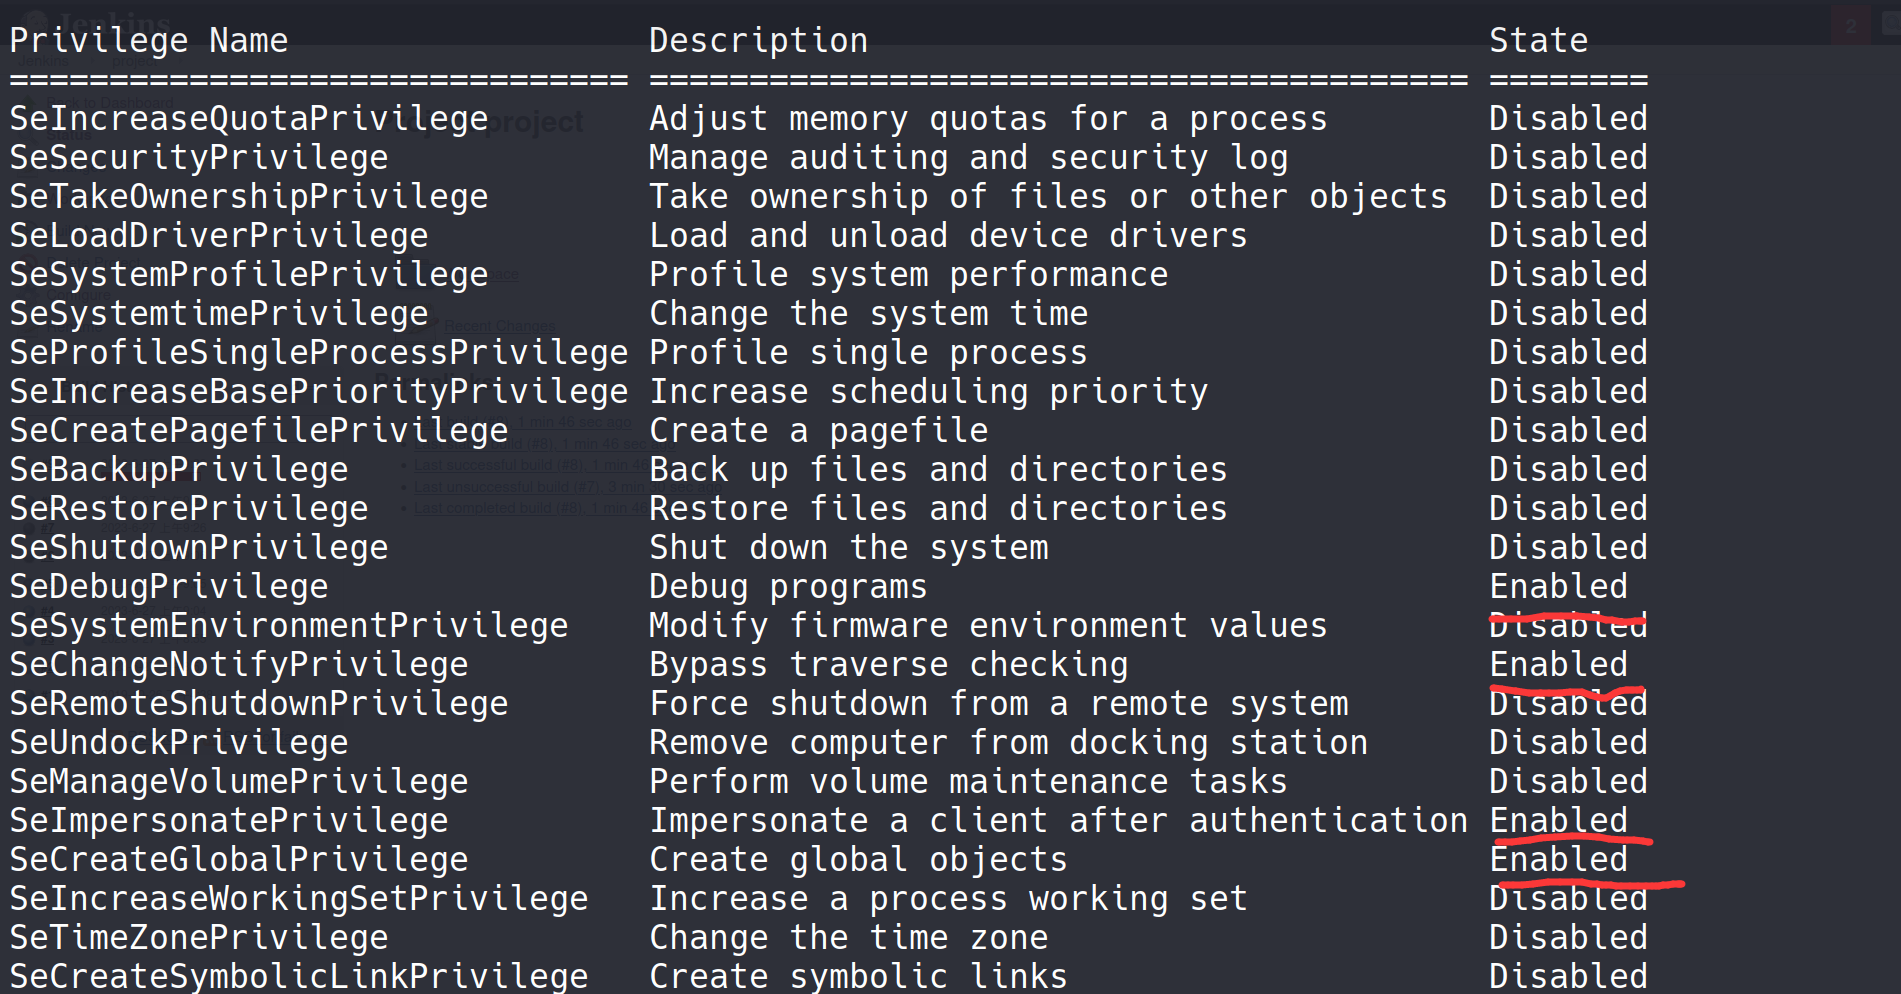The width and height of the screenshot is (1901, 994).
Task: Select the SeShutdownPrivilege name
Action: pyautogui.click(x=199, y=548)
